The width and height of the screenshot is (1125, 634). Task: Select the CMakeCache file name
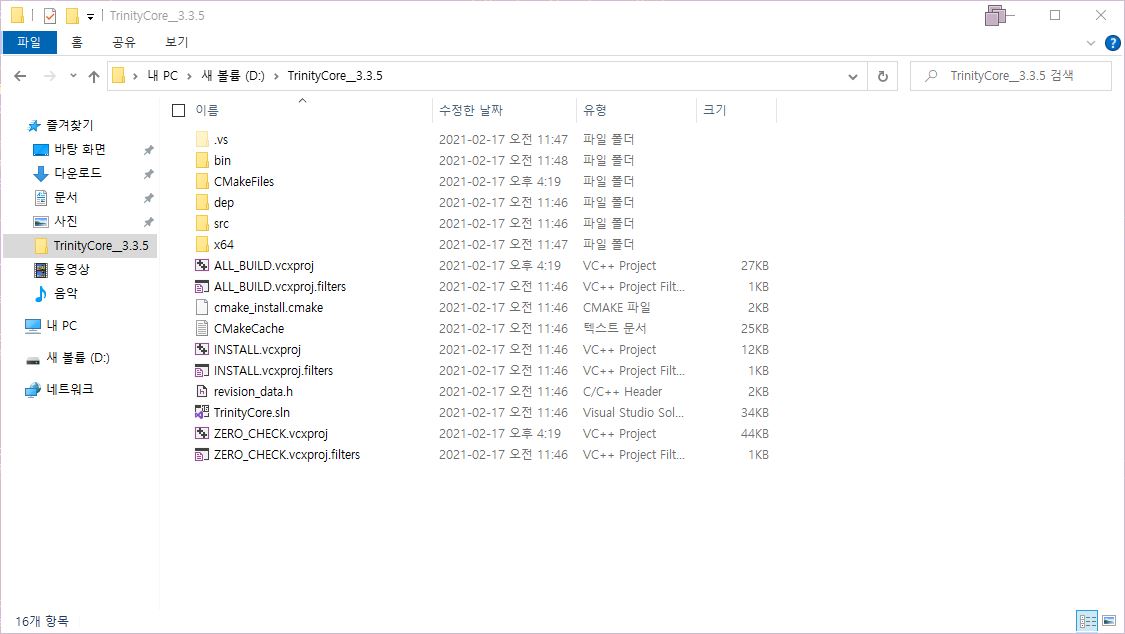(x=249, y=328)
